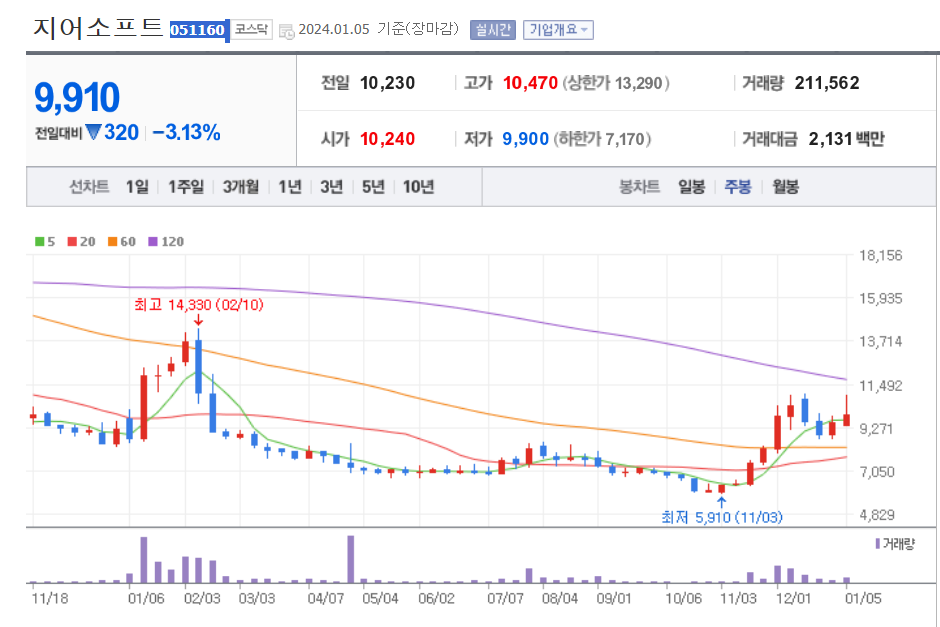Open the 기업개요 dropdown
The height and width of the screenshot is (627, 940).
(x=558, y=30)
